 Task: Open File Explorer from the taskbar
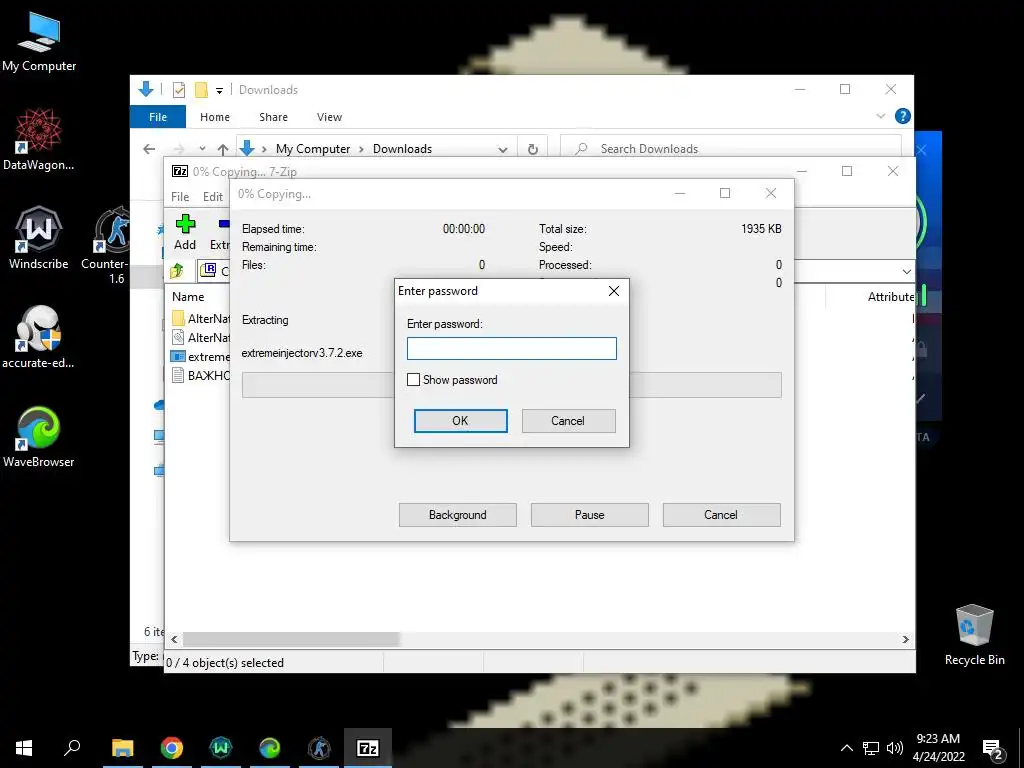122,748
